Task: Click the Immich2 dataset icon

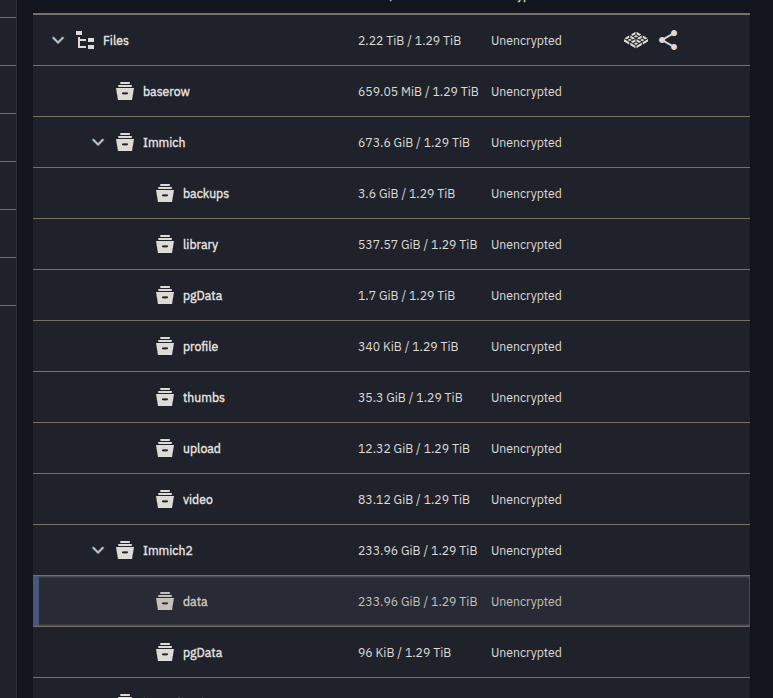Action: pos(125,551)
